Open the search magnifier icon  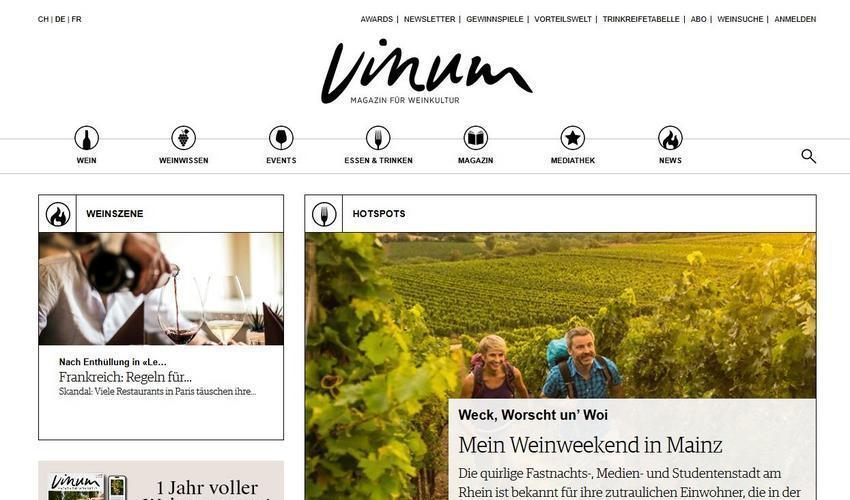click(x=808, y=156)
